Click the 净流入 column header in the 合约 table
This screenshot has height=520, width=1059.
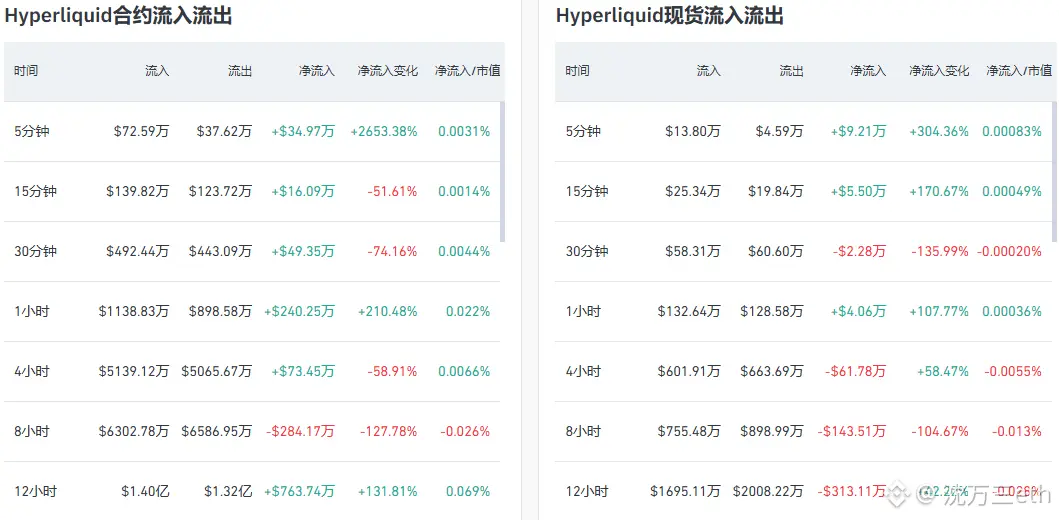(317, 71)
